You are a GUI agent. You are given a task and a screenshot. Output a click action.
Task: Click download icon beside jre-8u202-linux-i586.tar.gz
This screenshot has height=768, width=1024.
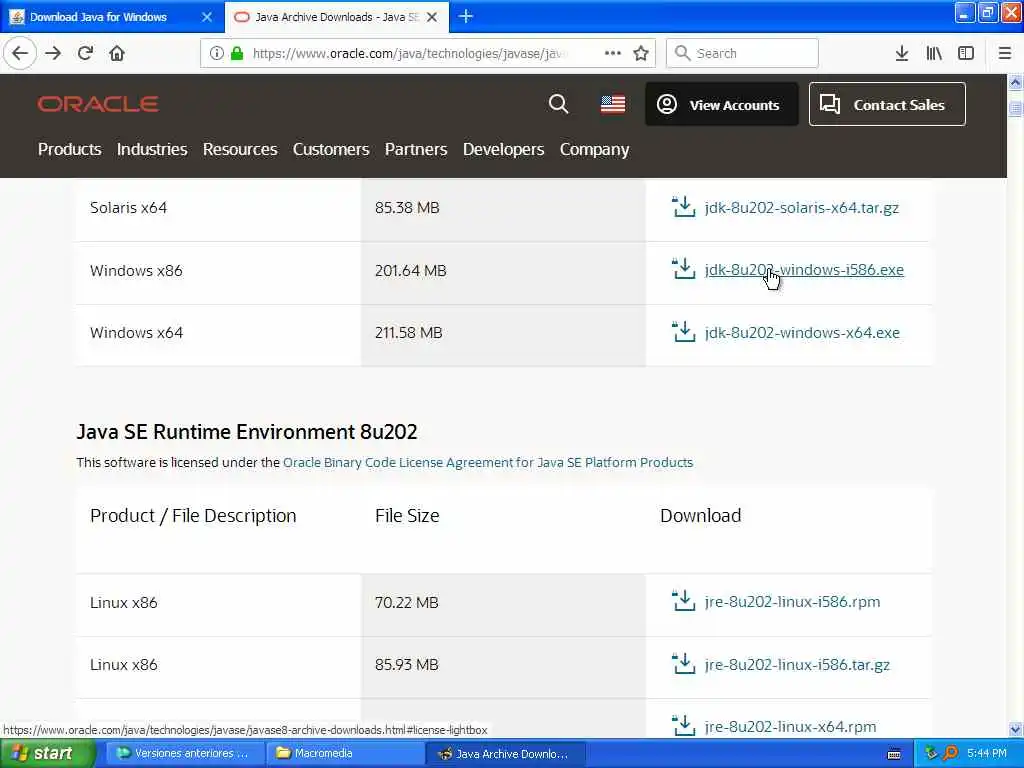tap(684, 664)
